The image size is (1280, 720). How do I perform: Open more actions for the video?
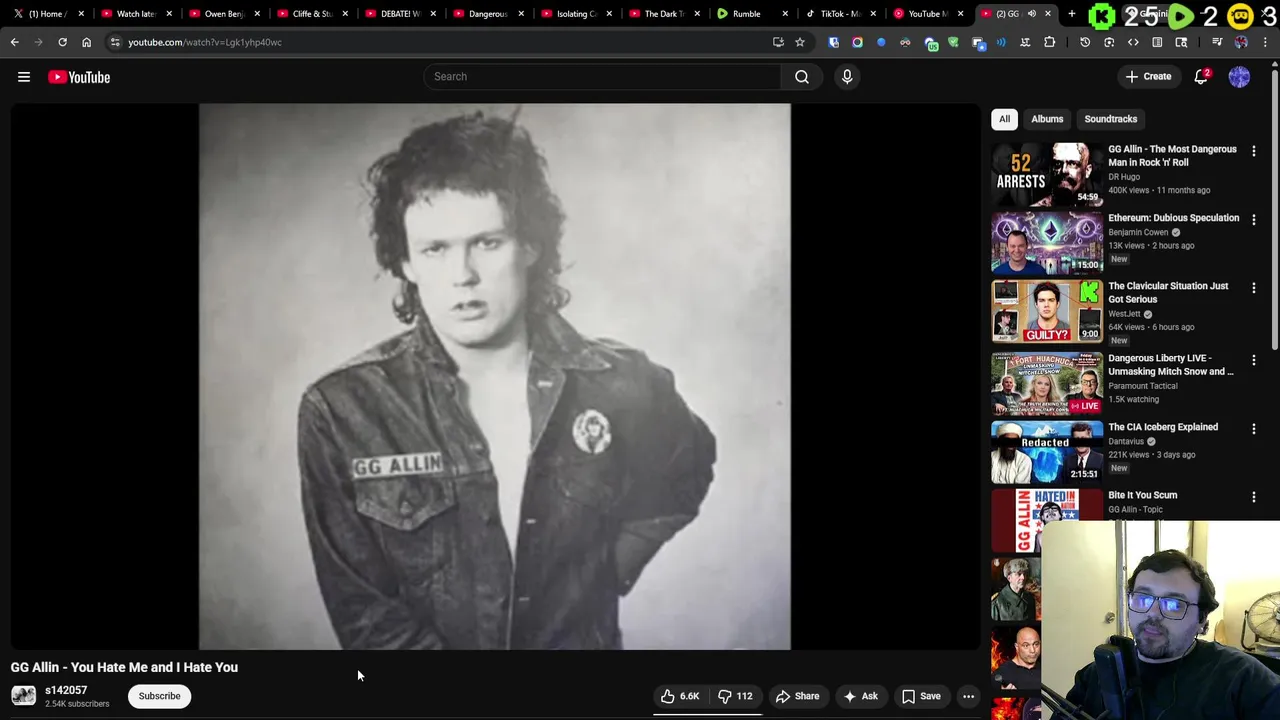click(x=968, y=696)
